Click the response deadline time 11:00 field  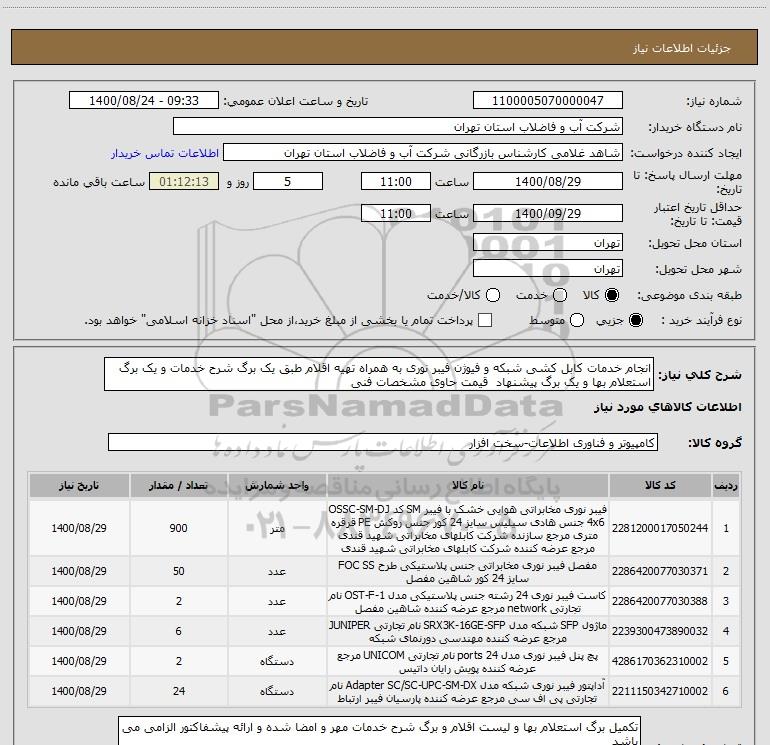(x=396, y=181)
